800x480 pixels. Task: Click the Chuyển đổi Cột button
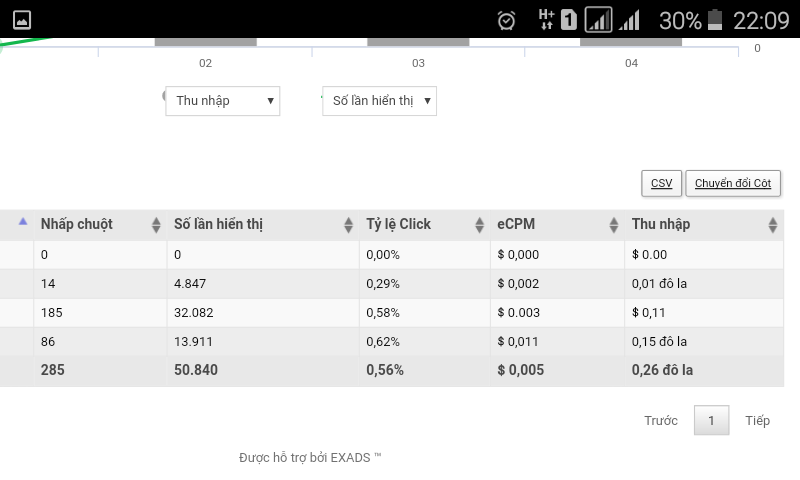(733, 183)
